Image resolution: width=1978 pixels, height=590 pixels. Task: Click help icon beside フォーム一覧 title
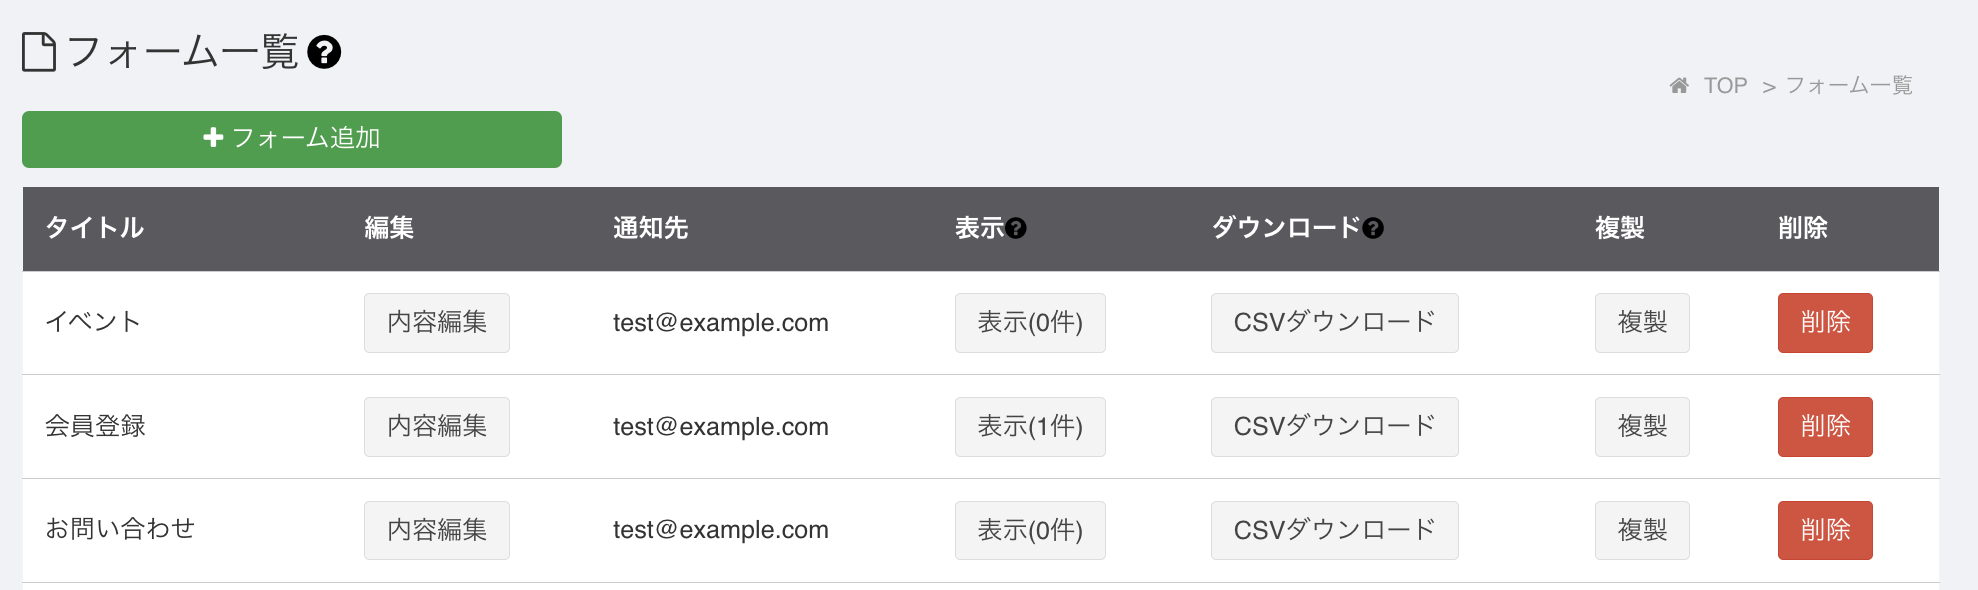click(324, 52)
